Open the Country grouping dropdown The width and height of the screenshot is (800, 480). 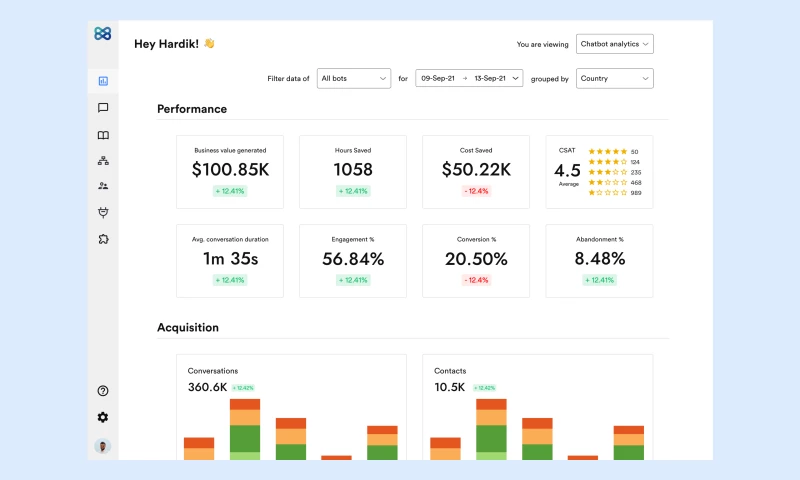pos(614,78)
